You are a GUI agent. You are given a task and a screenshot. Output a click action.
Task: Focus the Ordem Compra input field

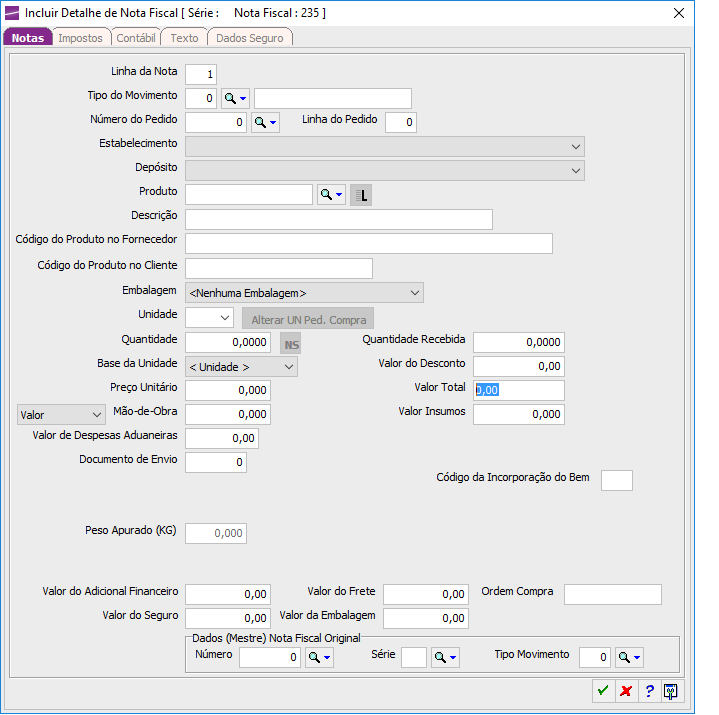pyautogui.click(x=612, y=595)
